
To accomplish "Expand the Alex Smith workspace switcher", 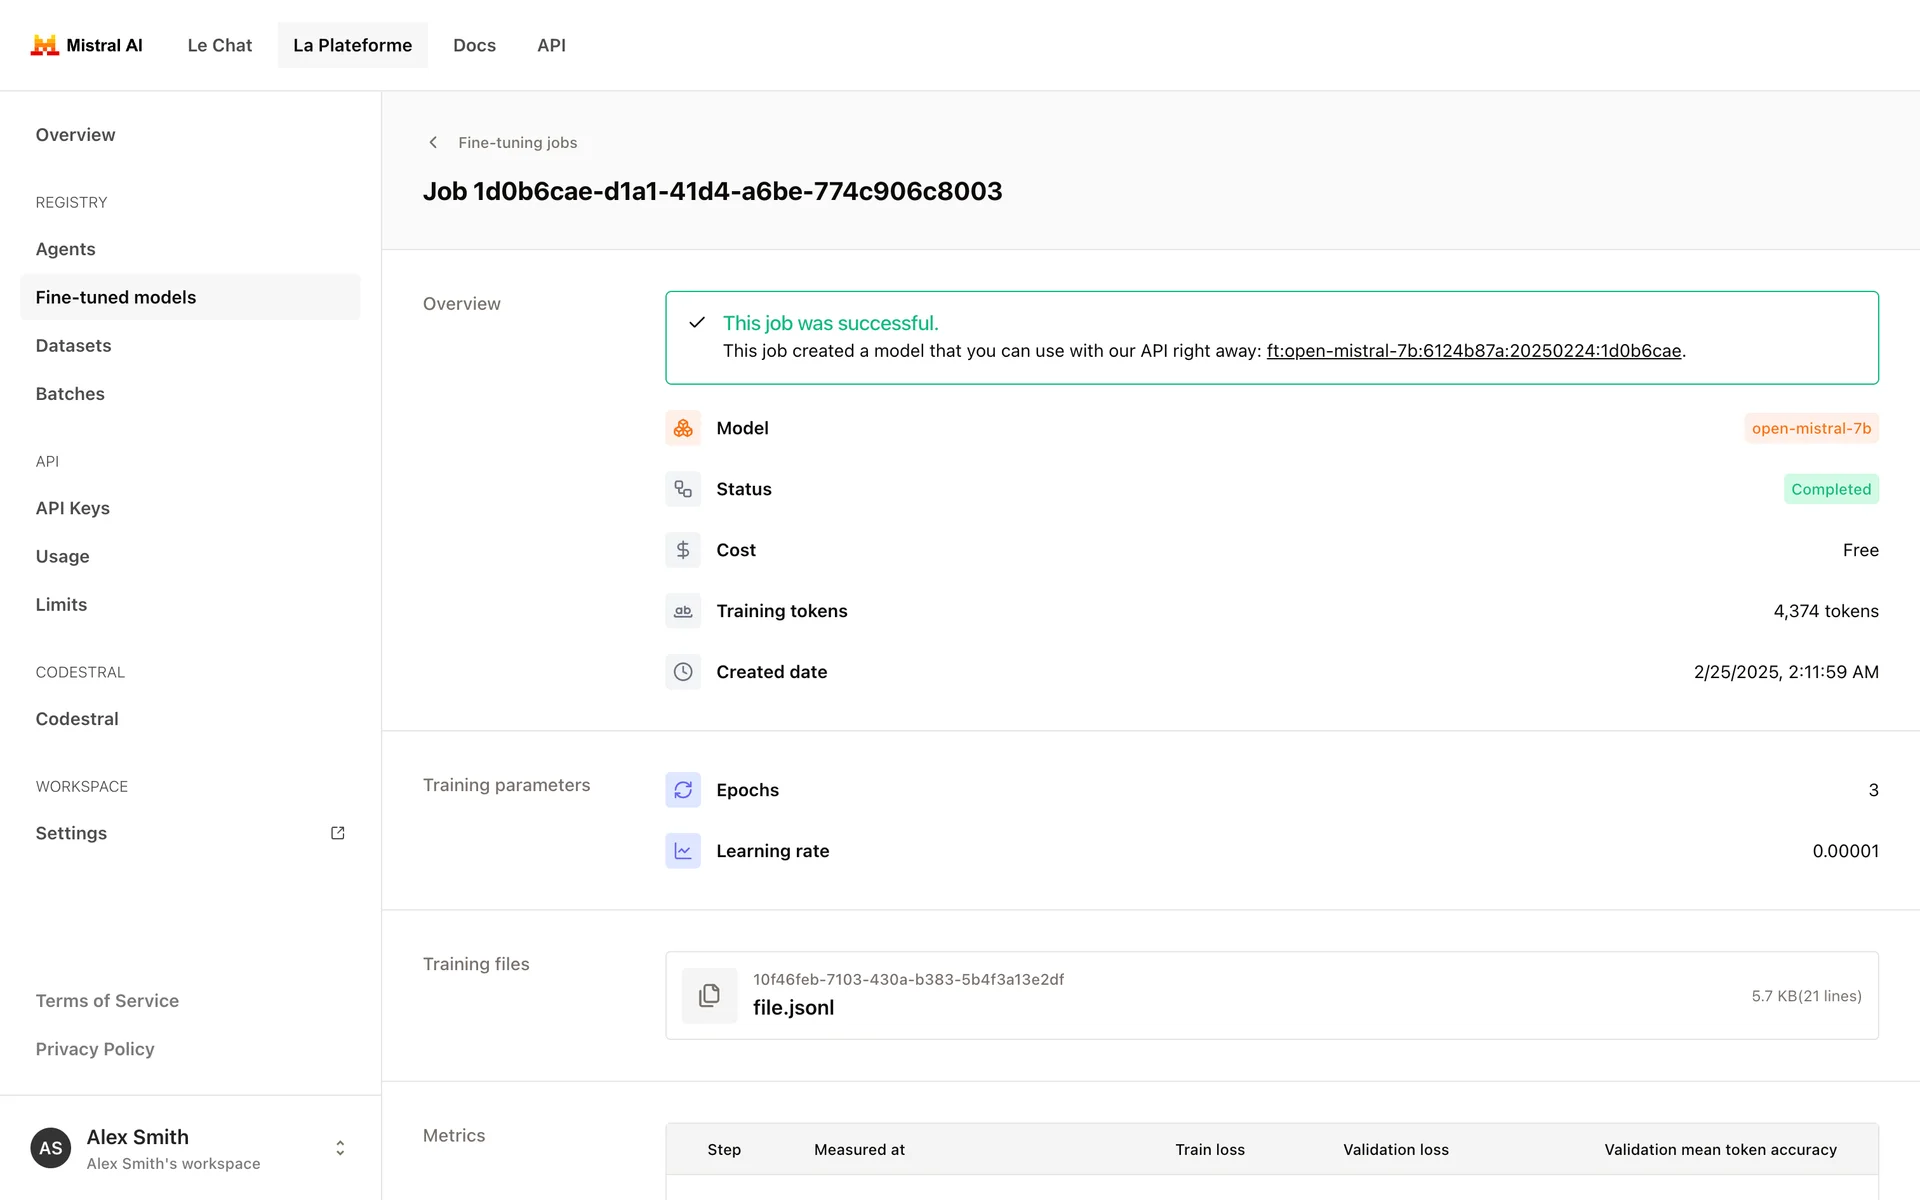I will click(x=340, y=1148).
